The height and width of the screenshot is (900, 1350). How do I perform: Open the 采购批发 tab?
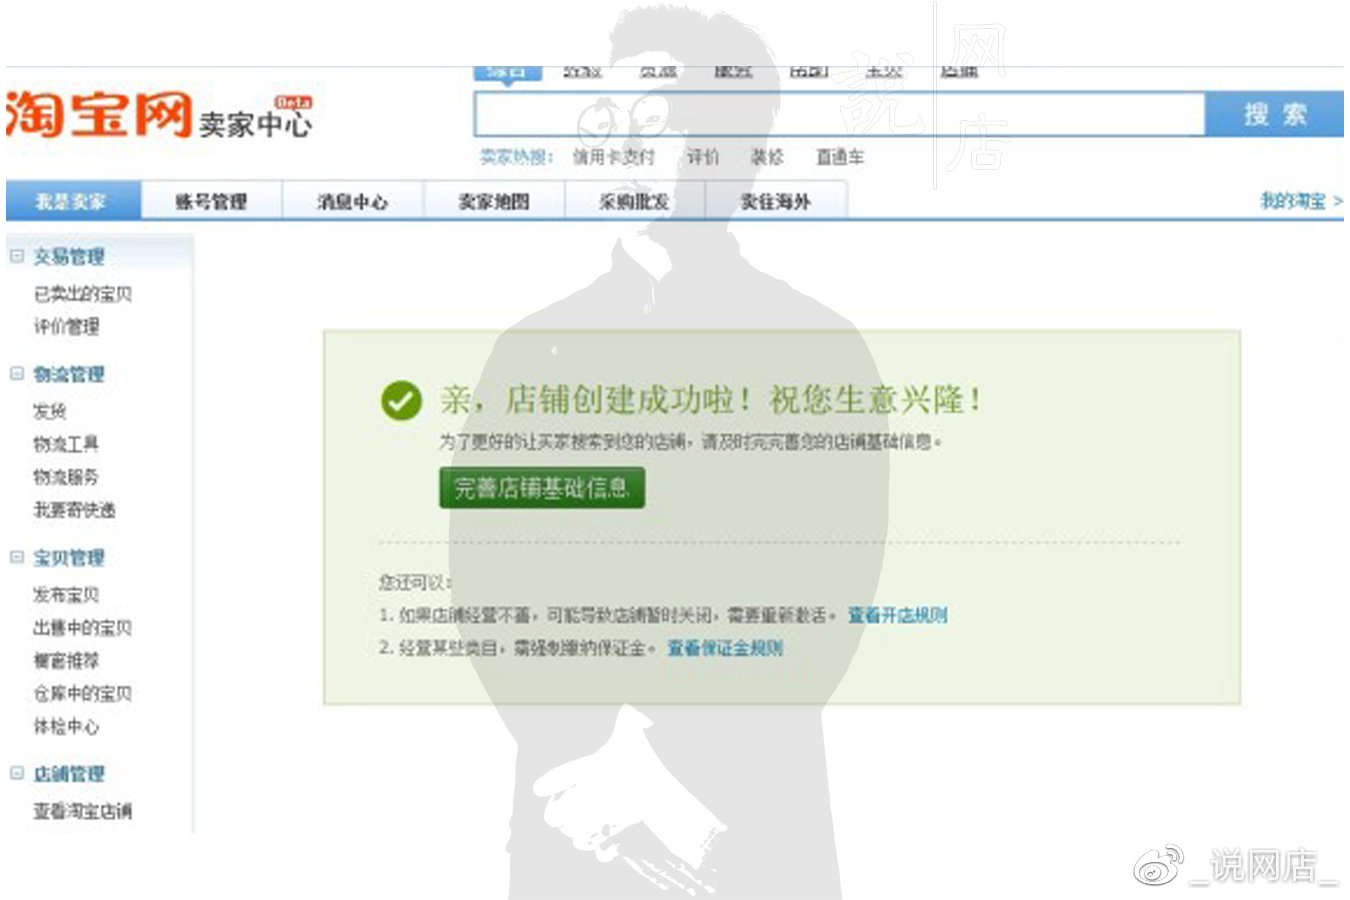635,201
